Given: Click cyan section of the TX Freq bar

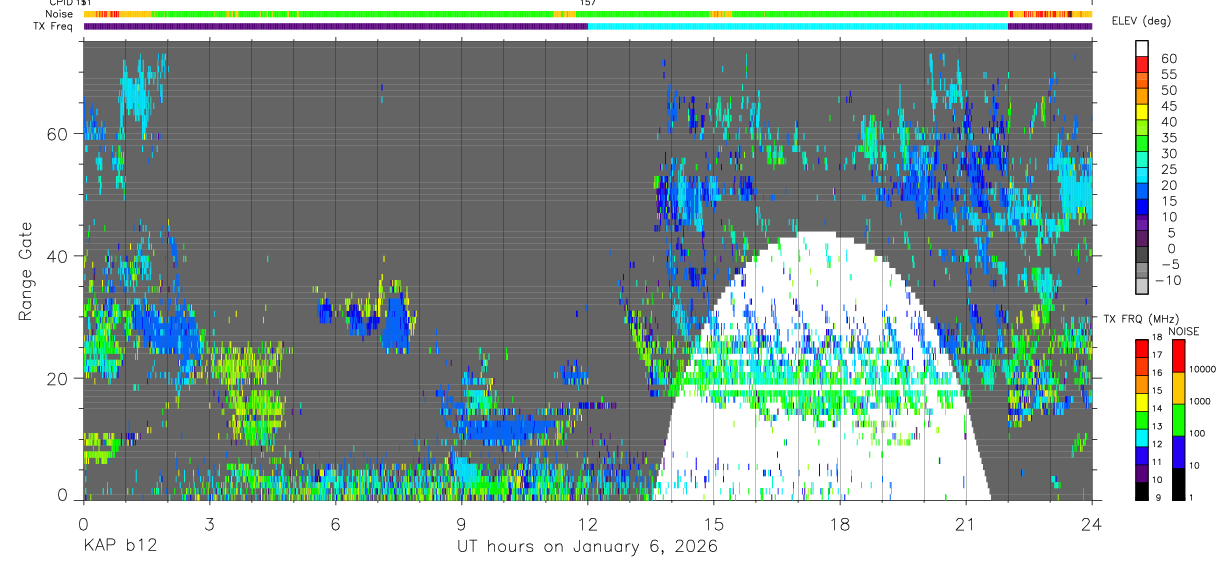Looking at the screenshot, I should [x=797, y=26].
